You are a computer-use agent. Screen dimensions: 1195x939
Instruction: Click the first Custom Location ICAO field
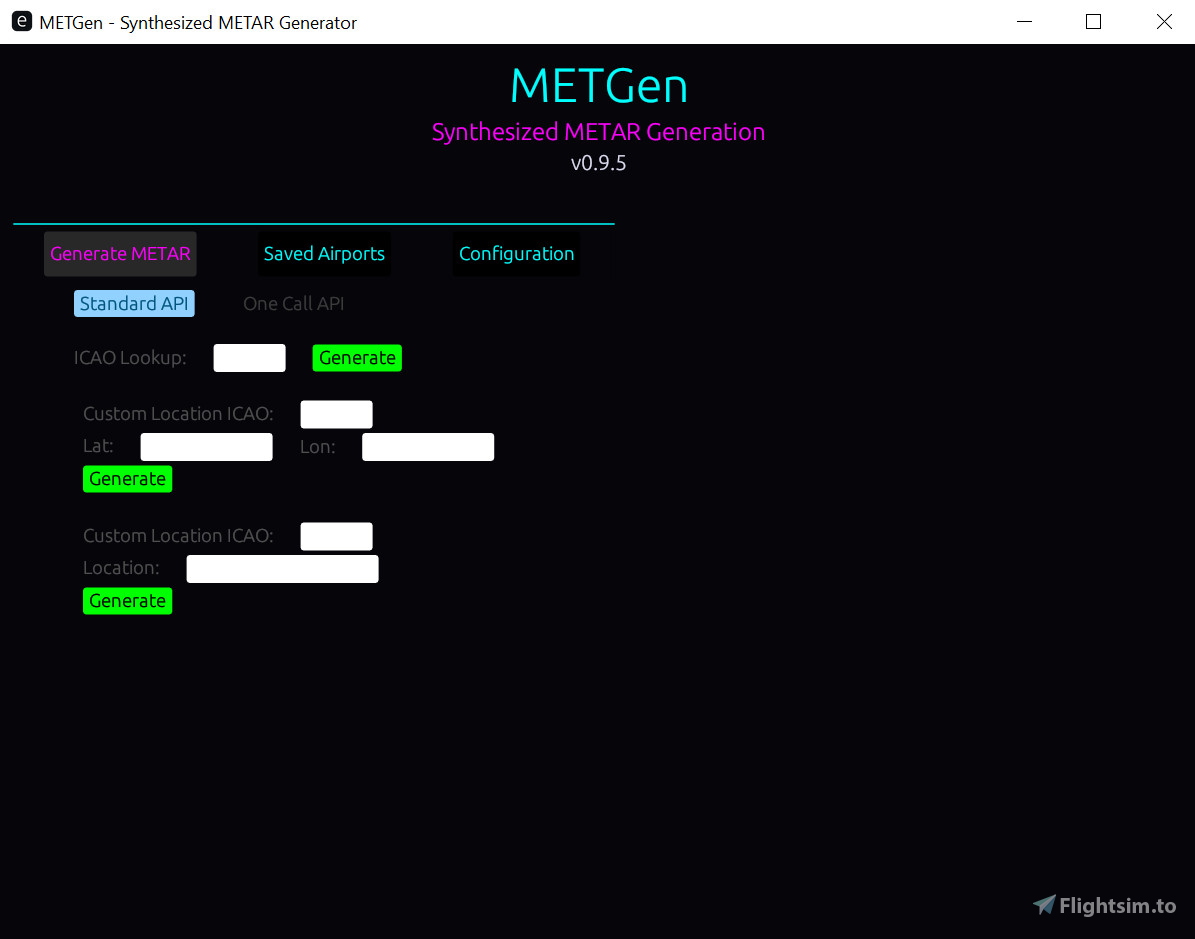tap(336, 413)
